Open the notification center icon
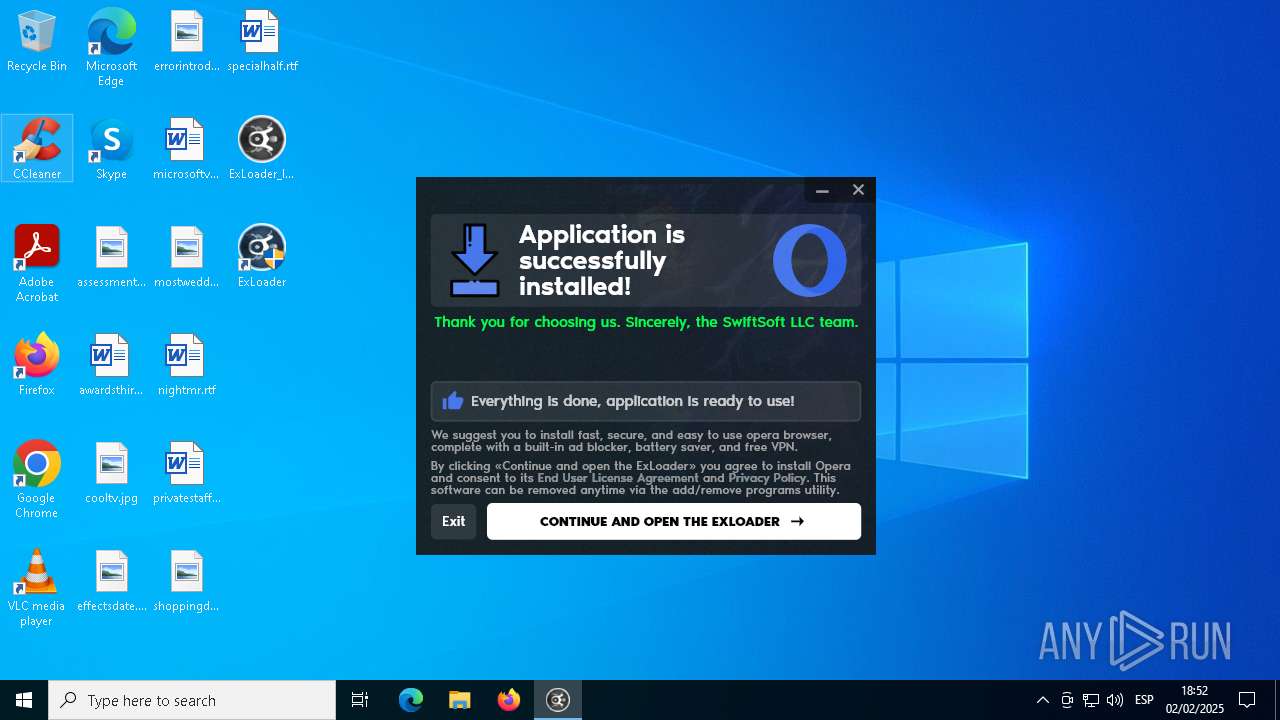Screen dimensions: 1280x720 pos(1247,700)
